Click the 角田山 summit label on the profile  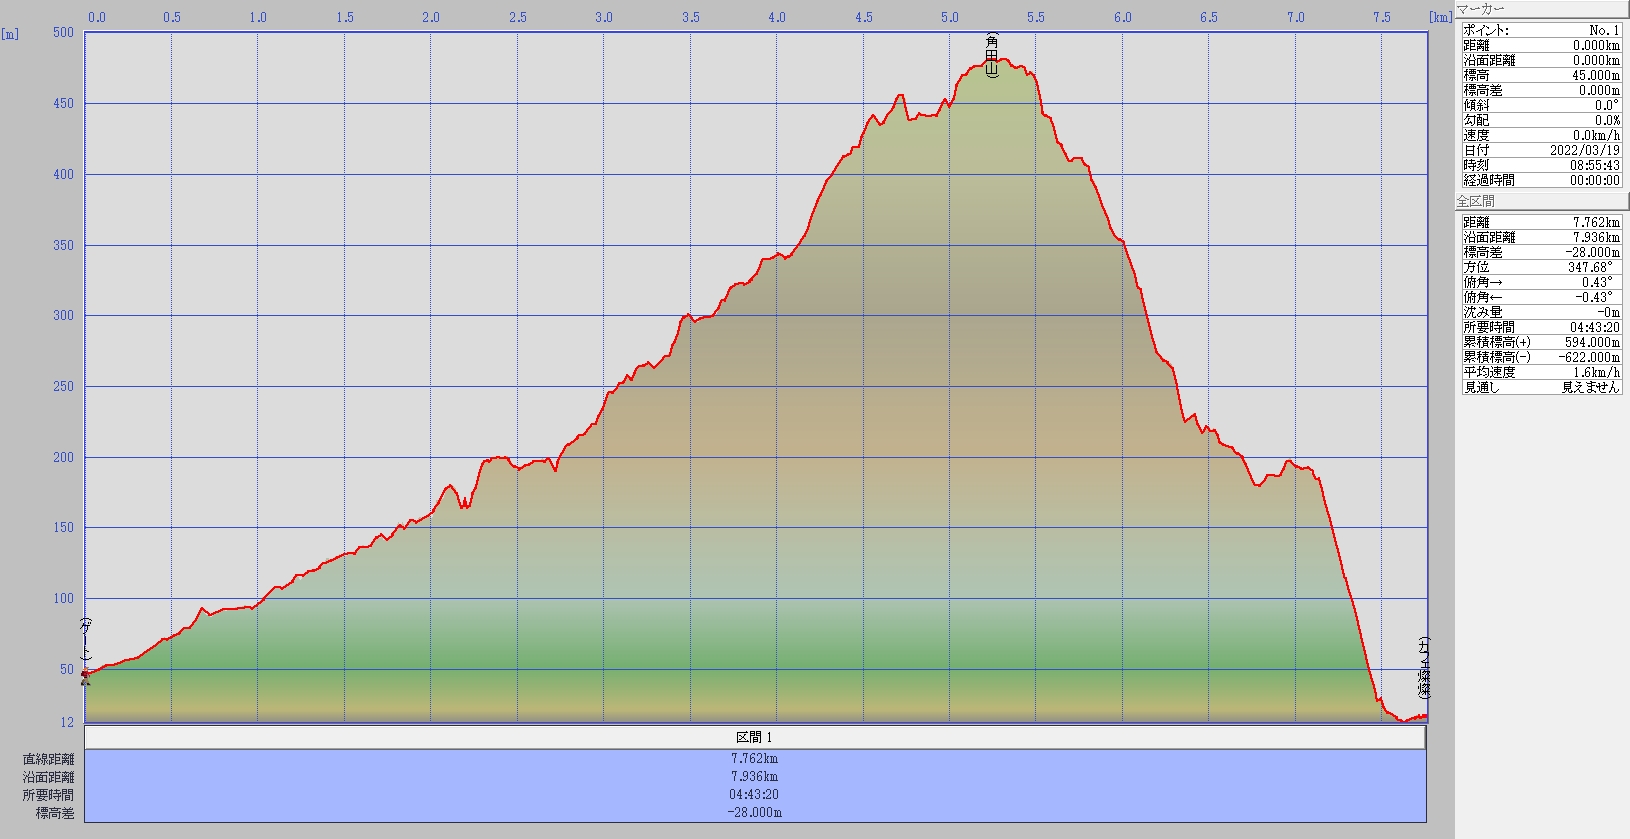991,55
